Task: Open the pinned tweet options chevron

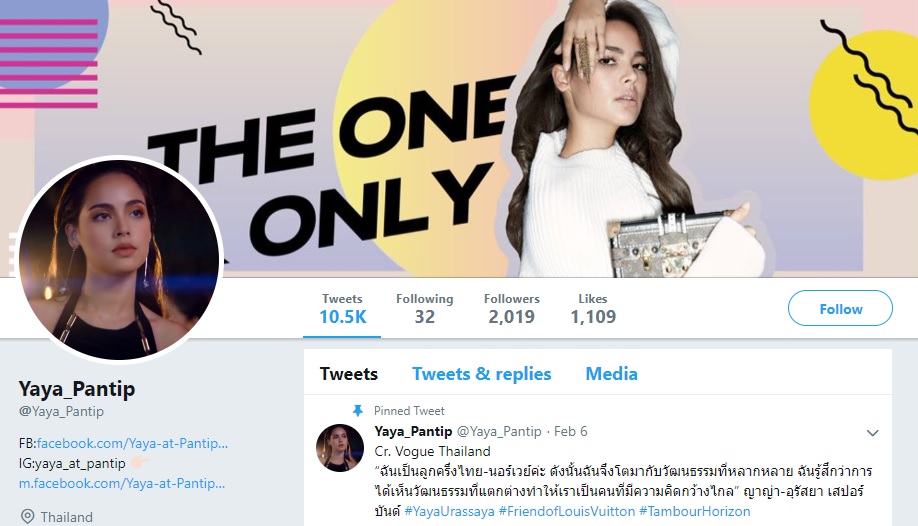Action: click(x=872, y=433)
